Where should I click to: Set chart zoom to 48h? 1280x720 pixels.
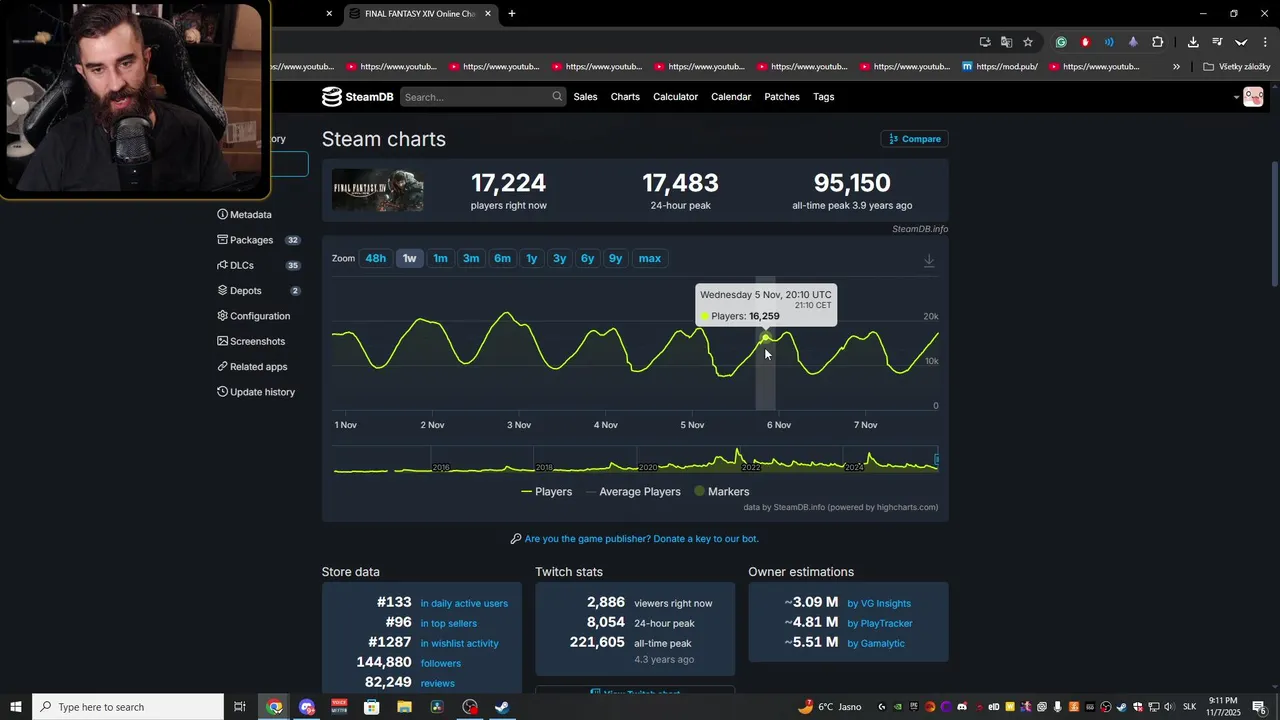(376, 258)
